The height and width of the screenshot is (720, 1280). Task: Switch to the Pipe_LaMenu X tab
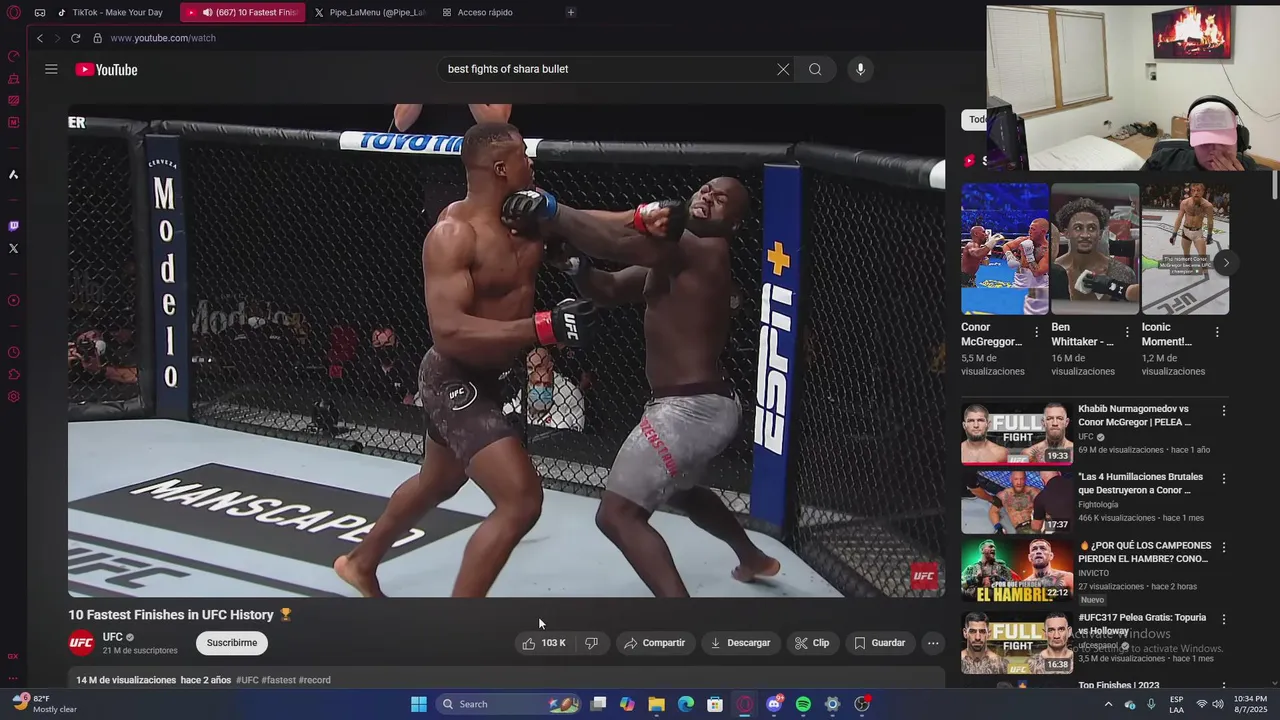pos(370,12)
